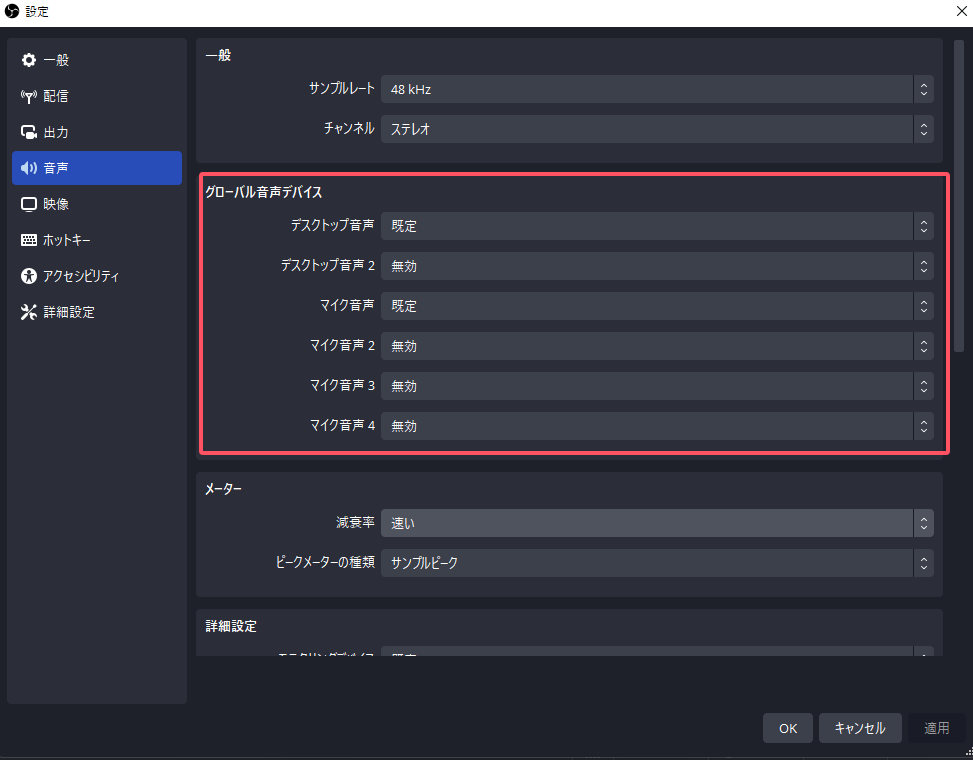Image resolution: width=973 pixels, height=760 pixels.
Task: Click the tools icon next to 詳細設定
Action: (x=29, y=312)
